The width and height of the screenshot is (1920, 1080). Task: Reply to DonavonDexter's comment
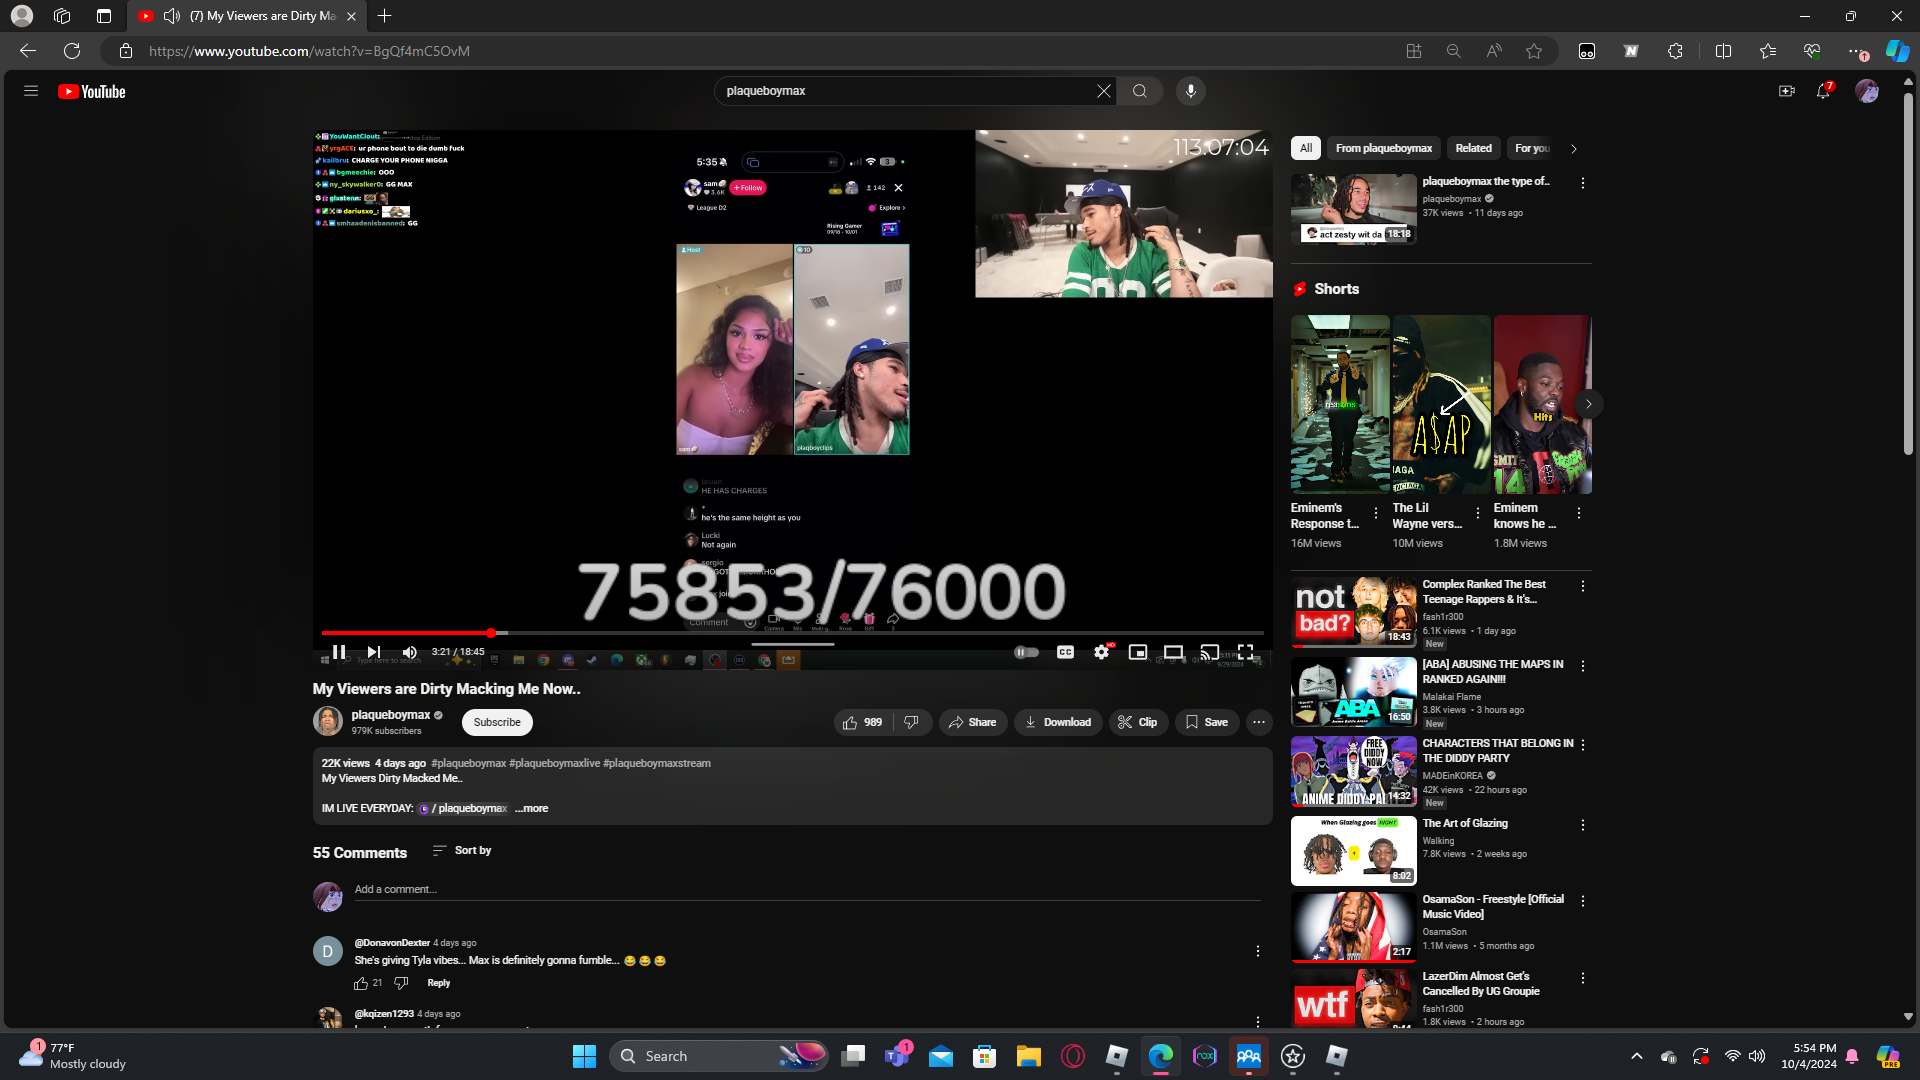(438, 983)
